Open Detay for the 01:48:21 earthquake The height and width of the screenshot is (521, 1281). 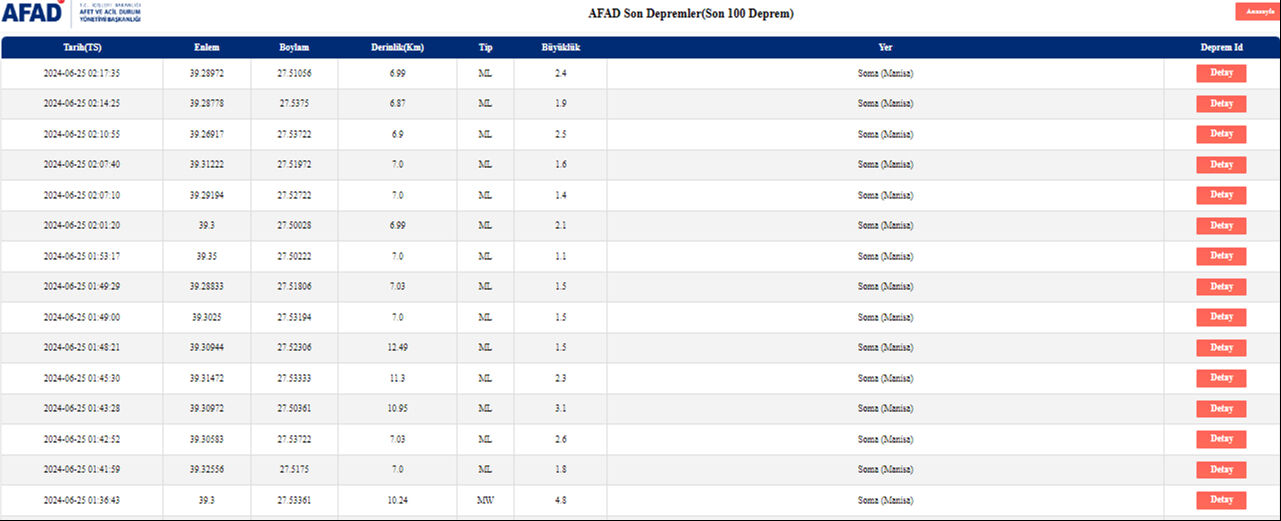1221,347
